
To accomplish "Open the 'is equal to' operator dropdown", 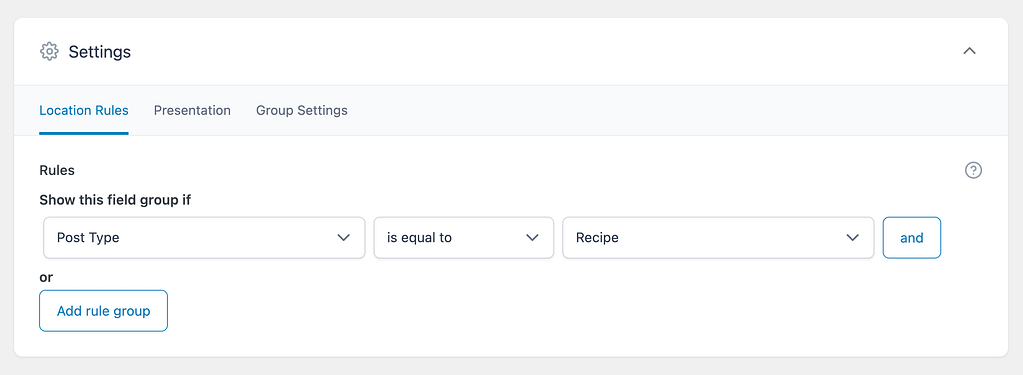I will [x=463, y=237].
